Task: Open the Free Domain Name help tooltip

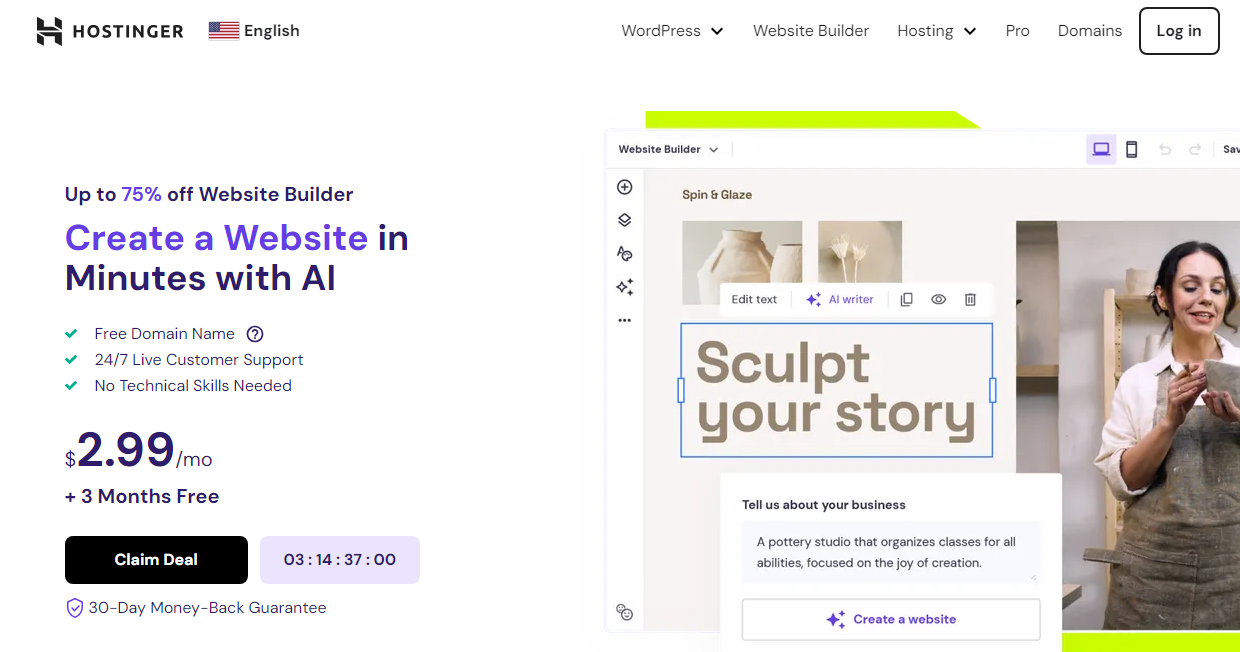Action: click(x=254, y=334)
